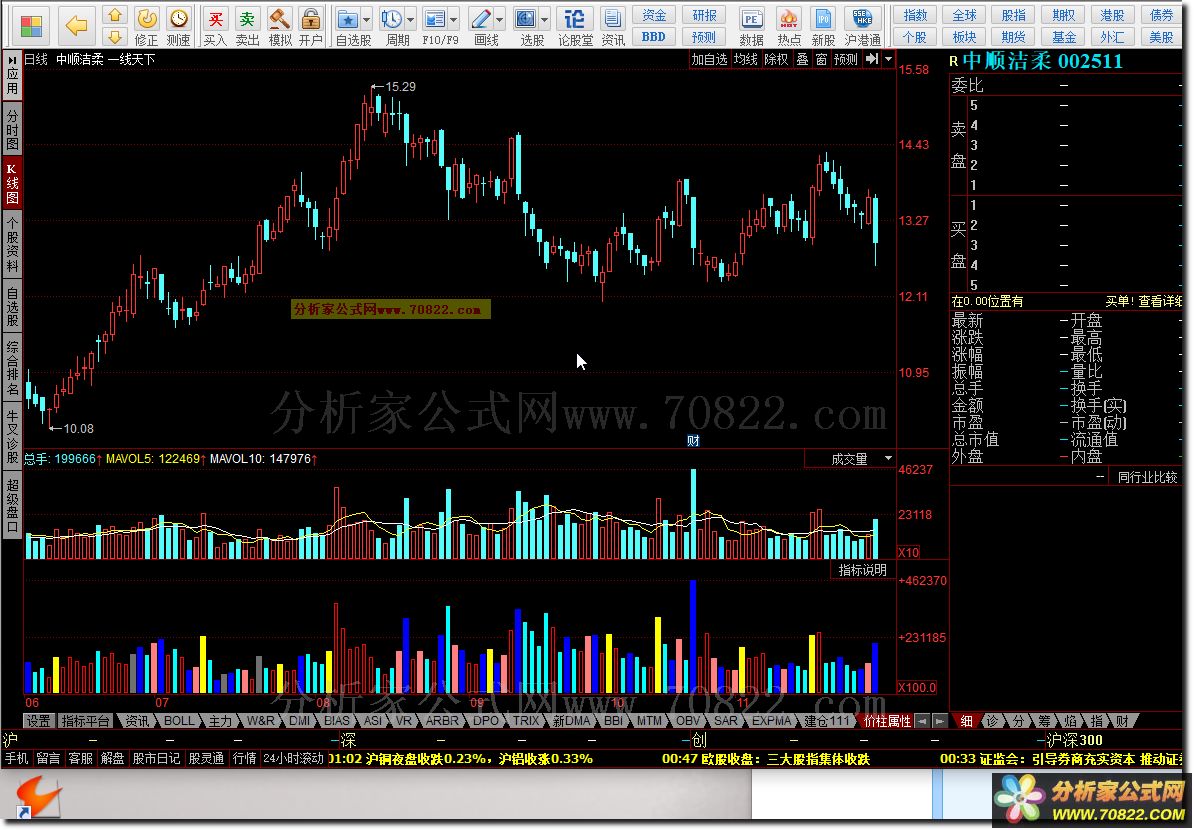1194x830 pixels.
Task: Open the 模拟 simulation gavel icon
Action: [279, 27]
